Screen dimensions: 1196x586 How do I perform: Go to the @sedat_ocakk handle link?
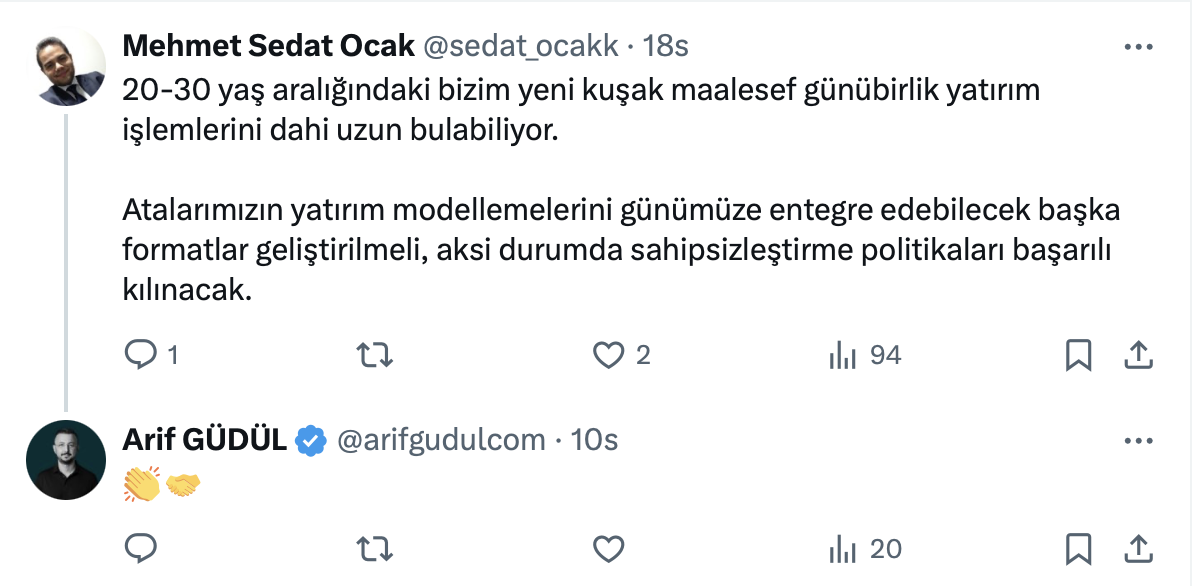[521, 47]
